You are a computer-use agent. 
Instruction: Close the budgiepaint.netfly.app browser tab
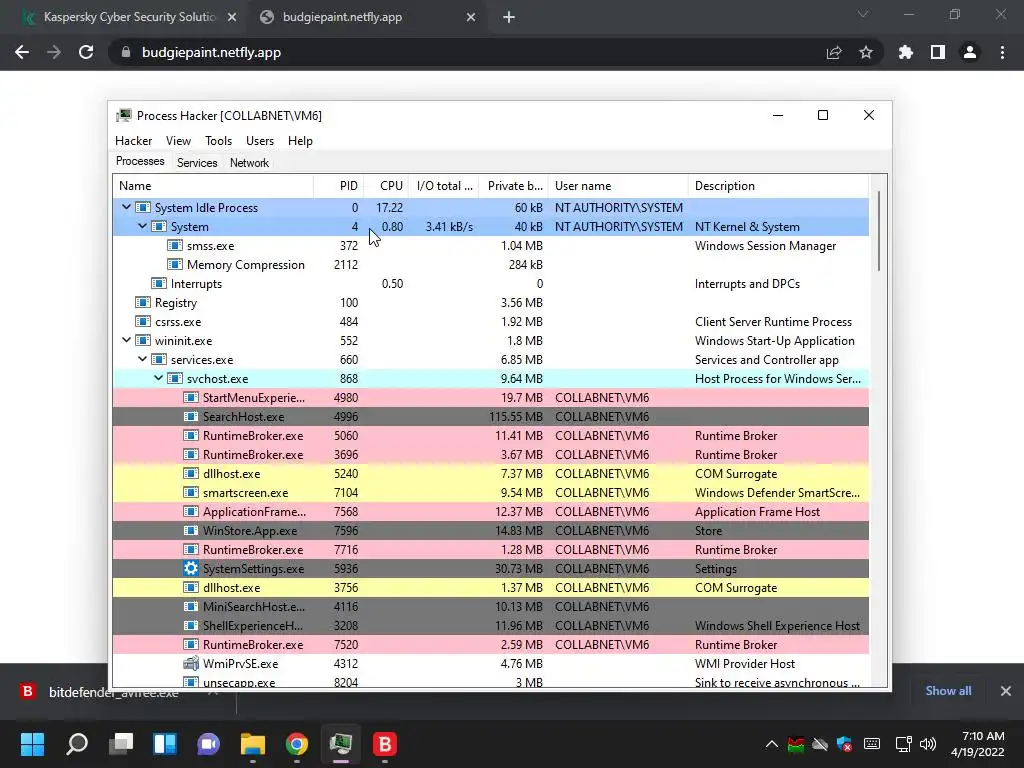click(x=471, y=18)
